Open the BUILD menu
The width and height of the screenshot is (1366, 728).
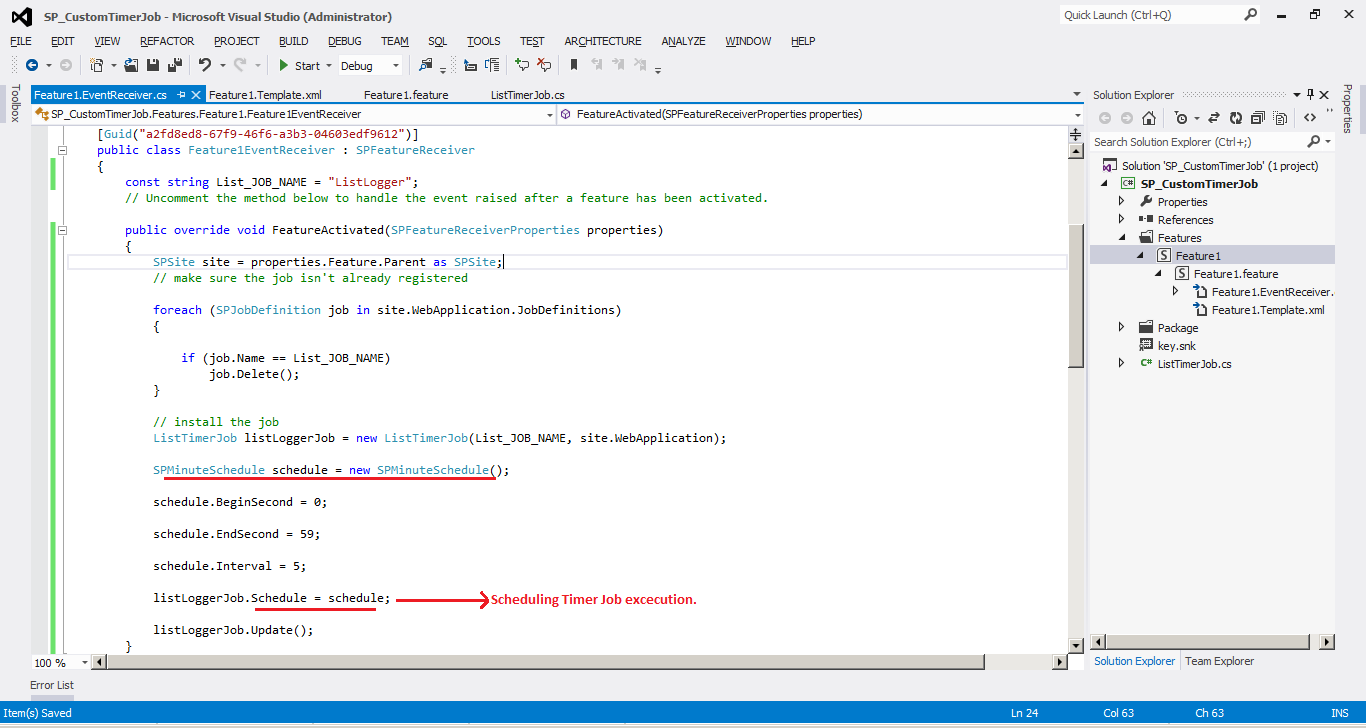point(293,41)
